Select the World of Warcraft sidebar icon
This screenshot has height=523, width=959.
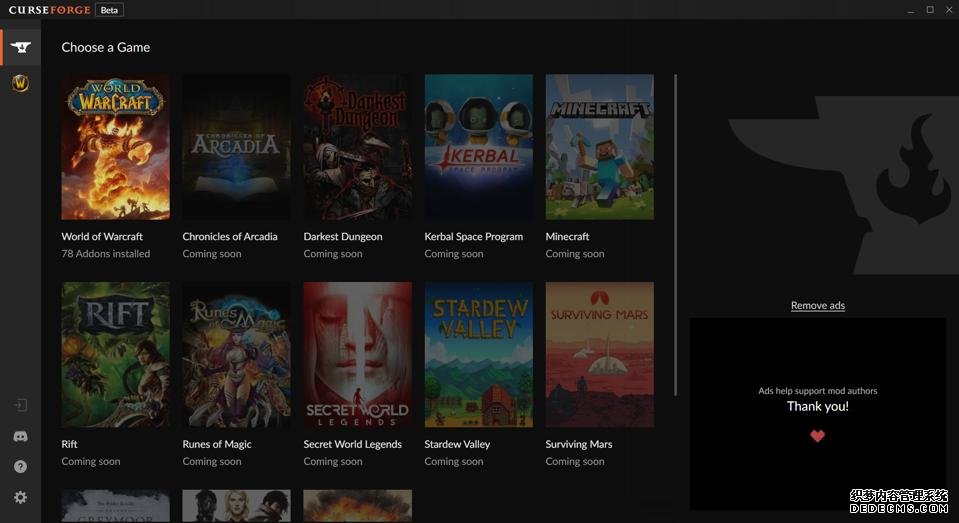[20, 84]
